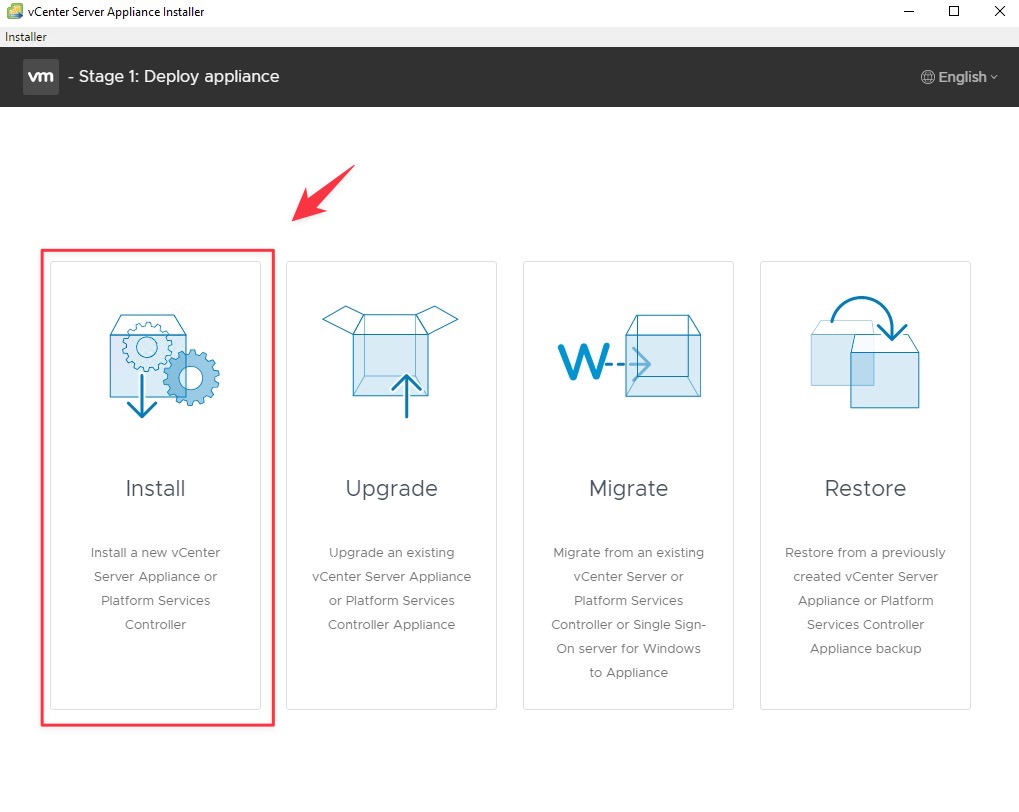Open the Installer menu

[26, 37]
